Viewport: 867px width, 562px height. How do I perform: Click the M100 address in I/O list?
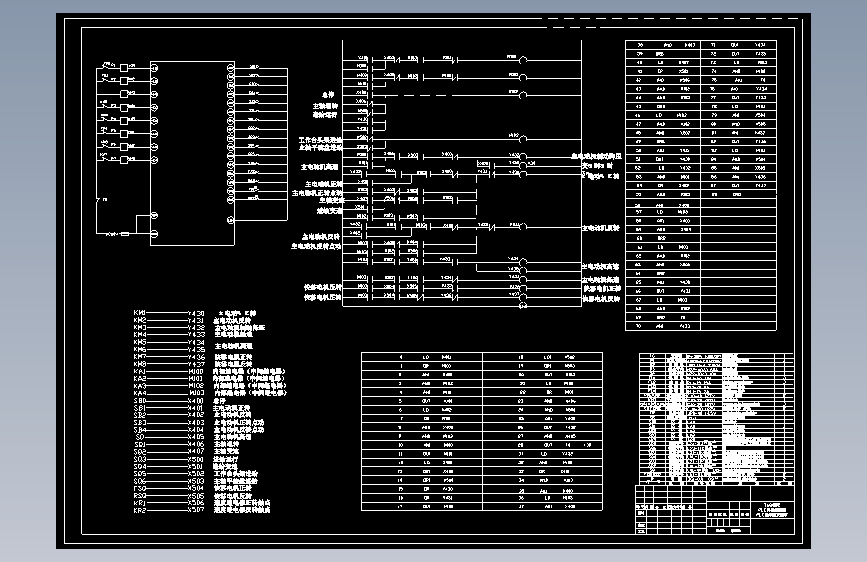pos(196,371)
